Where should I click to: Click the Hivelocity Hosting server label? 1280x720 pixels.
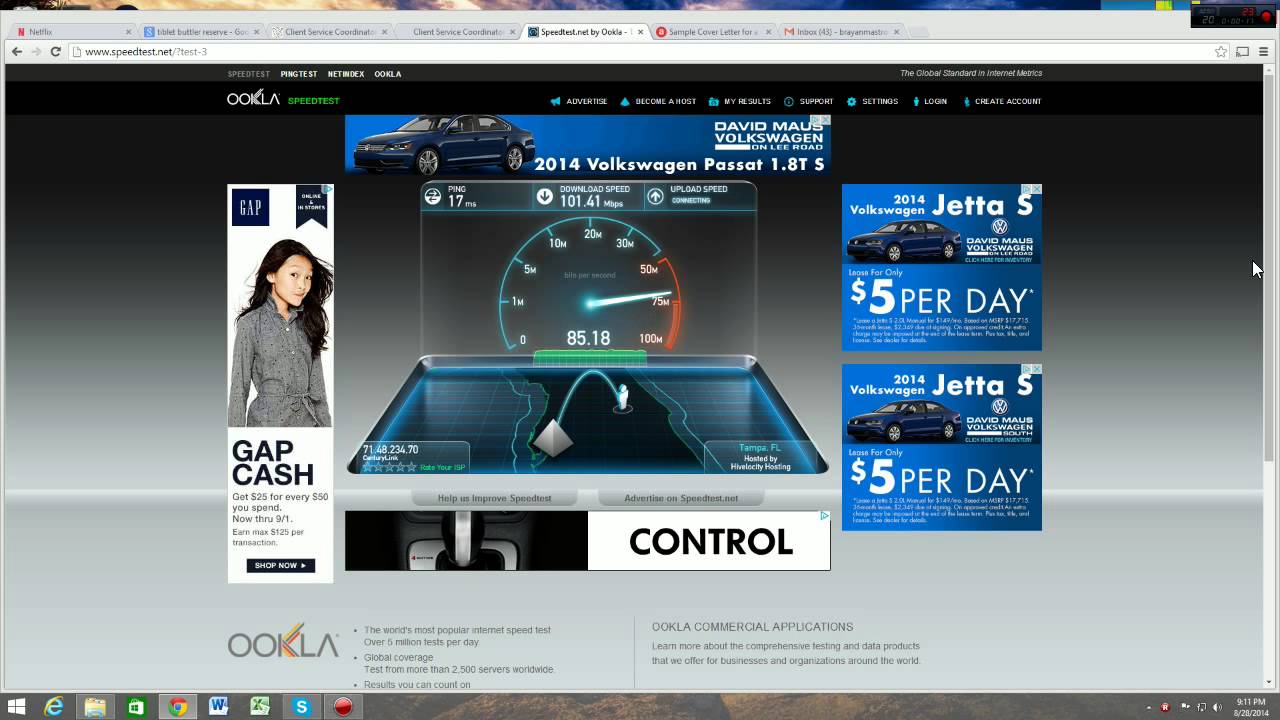pyautogui.click(x=761, y=466)
